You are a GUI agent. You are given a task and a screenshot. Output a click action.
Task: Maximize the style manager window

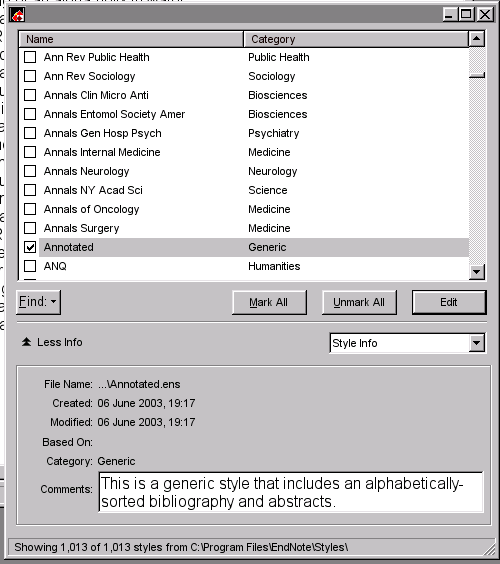click(466, 15)
